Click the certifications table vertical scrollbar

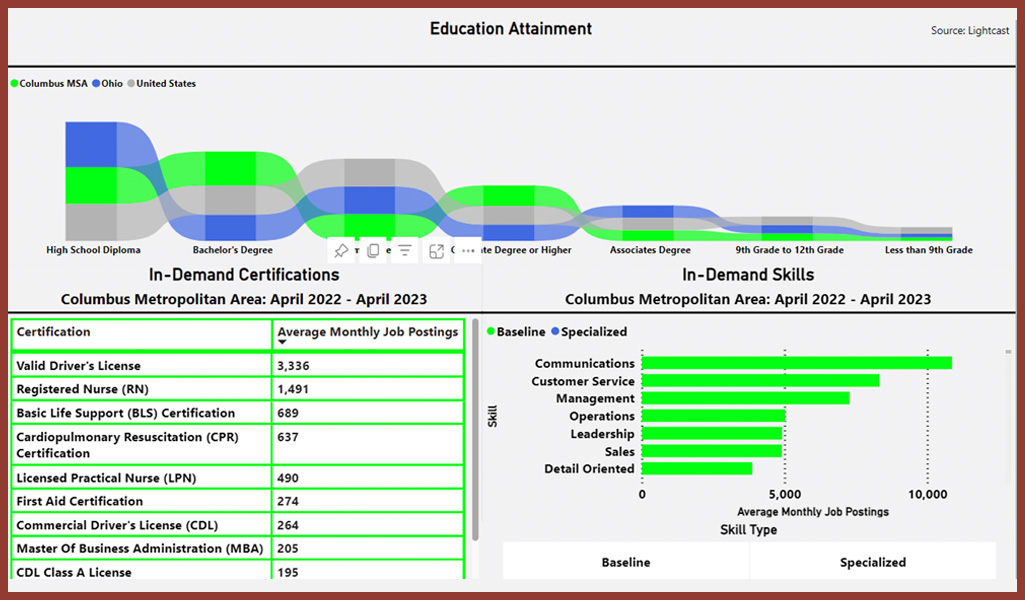point(475,430)
